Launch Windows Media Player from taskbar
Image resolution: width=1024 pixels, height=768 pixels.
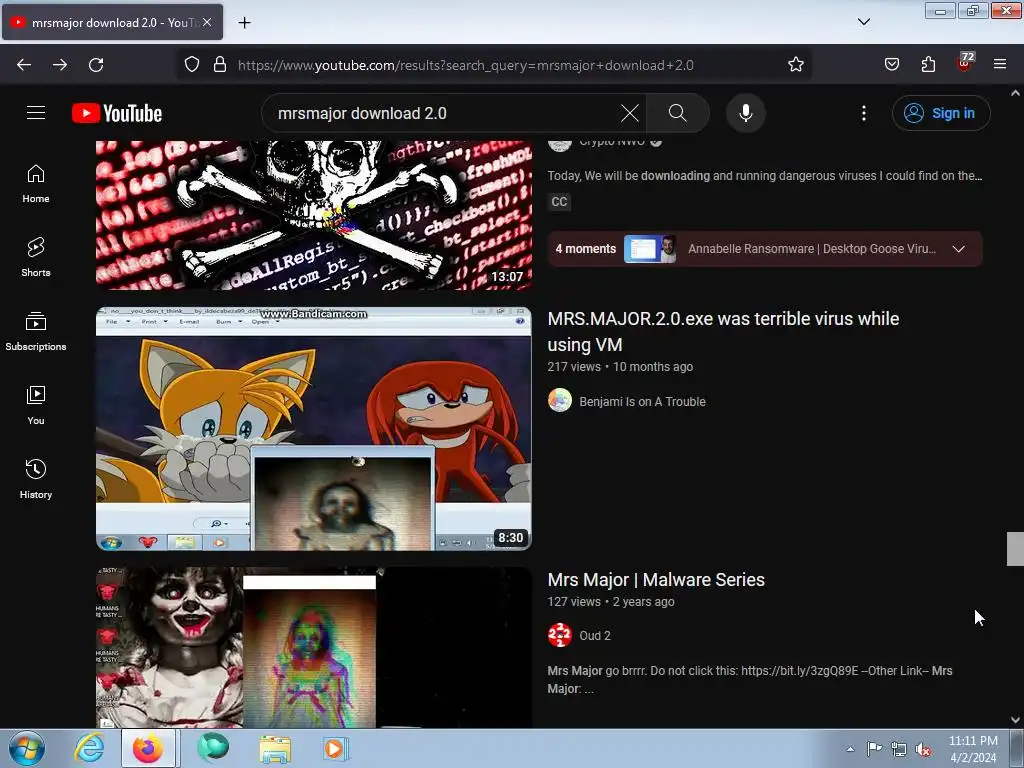coord(336,748)
